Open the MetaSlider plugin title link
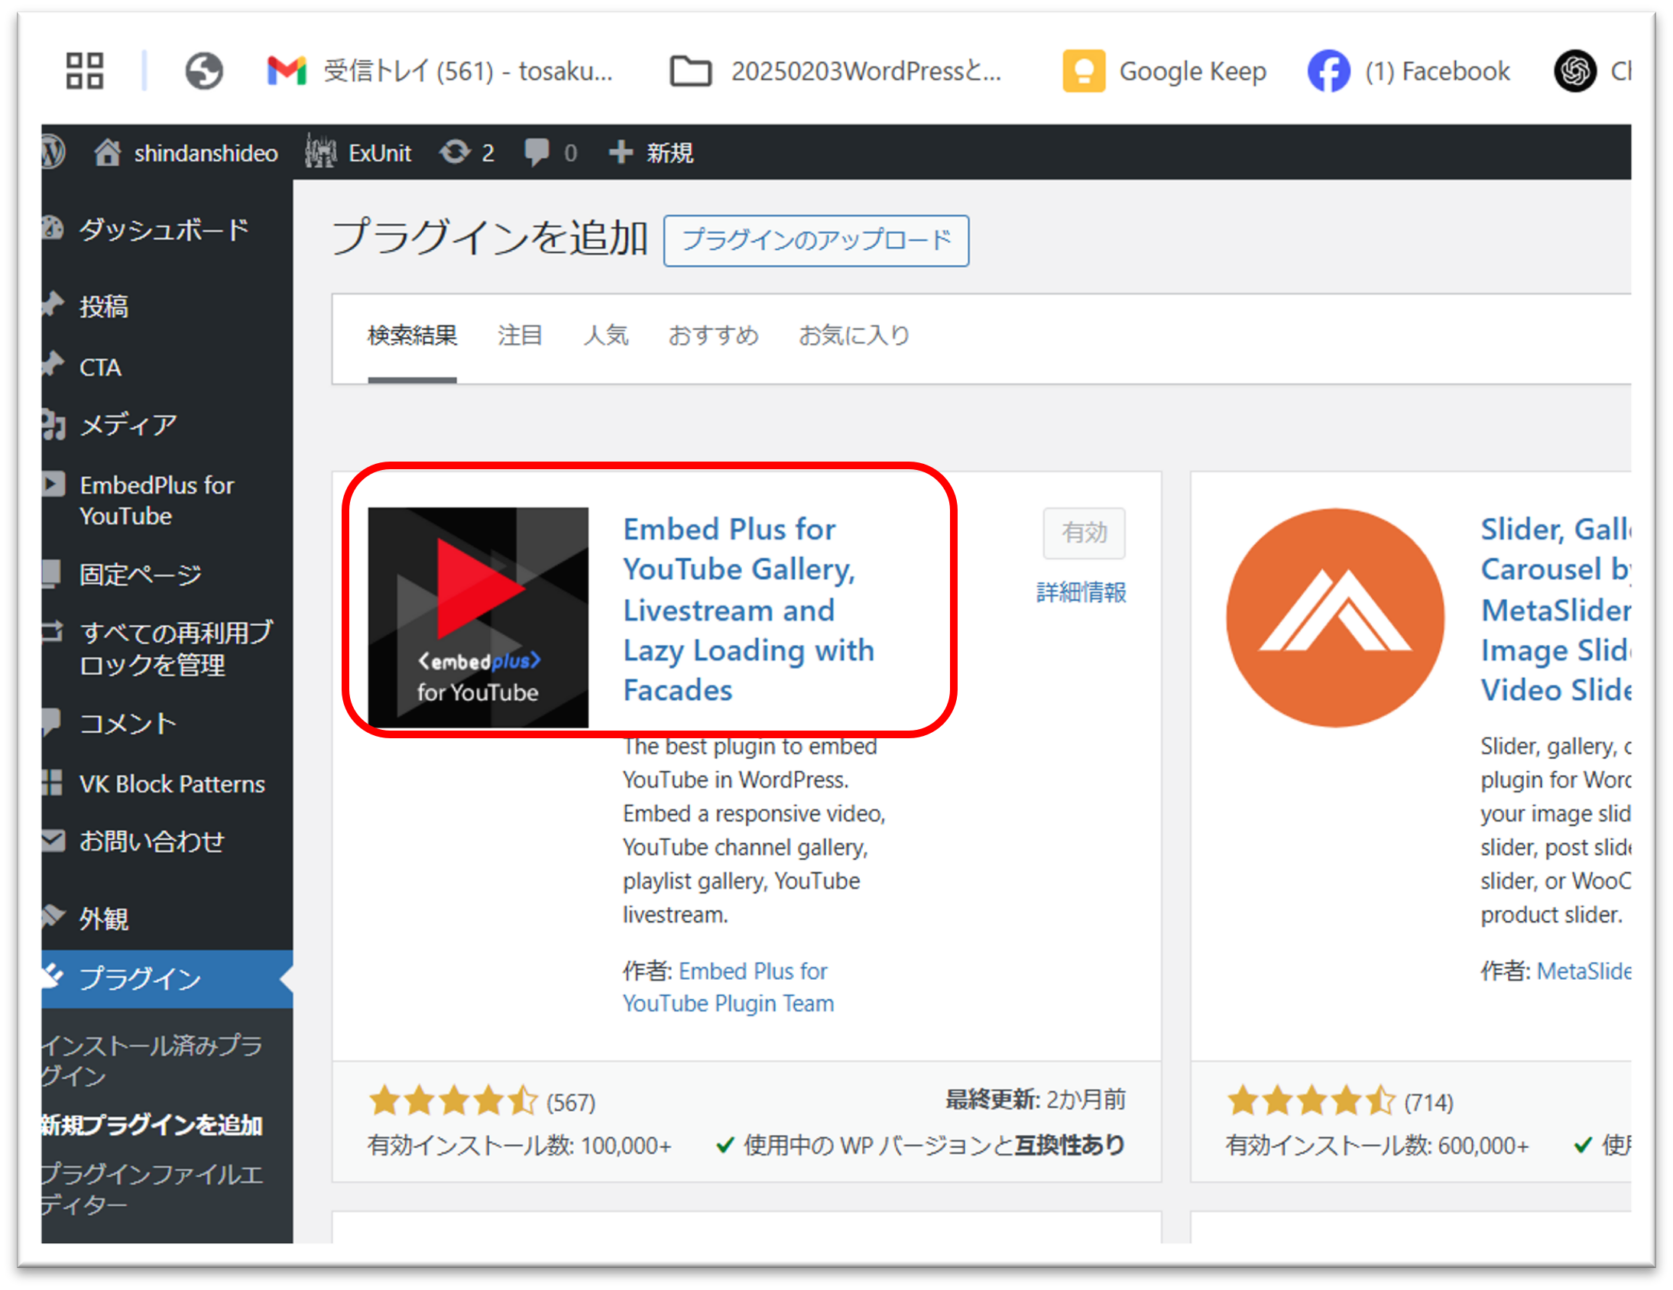 (1556, 610)
